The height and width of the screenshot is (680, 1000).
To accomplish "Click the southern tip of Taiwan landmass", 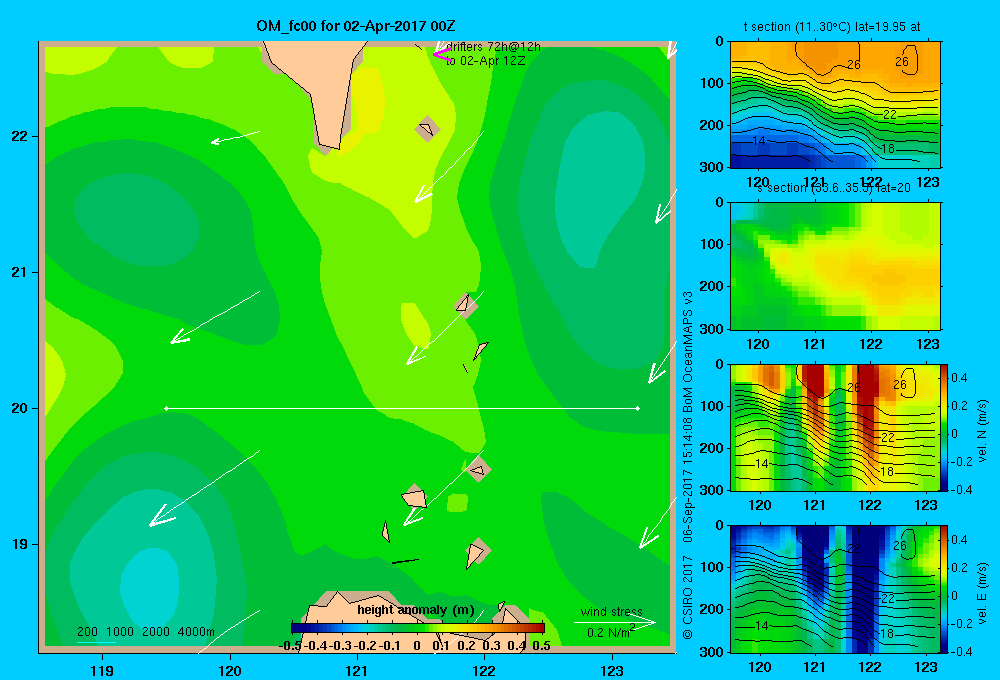I will tap(330, 148).
